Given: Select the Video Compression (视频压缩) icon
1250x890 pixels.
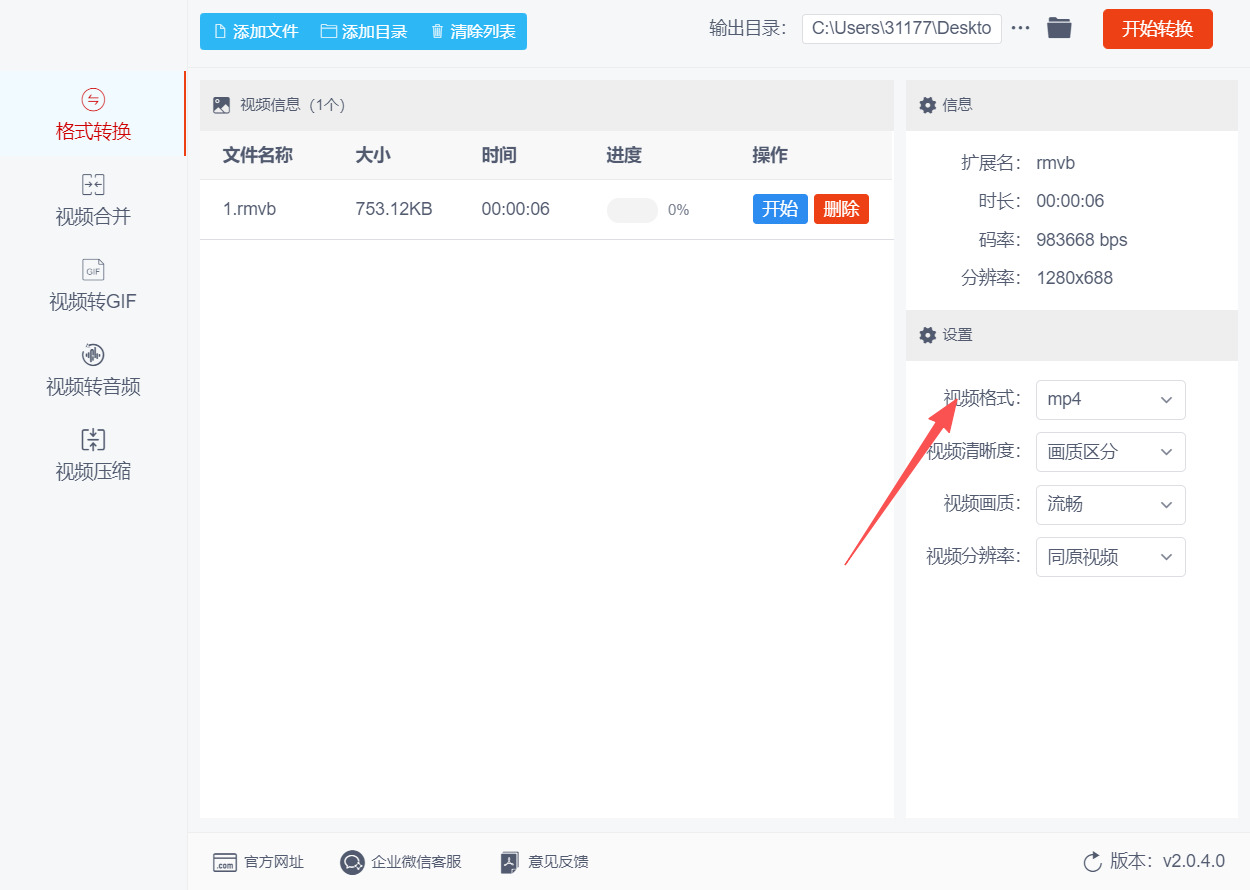Looking at the screenshot, I should click(x=93, y=440).
